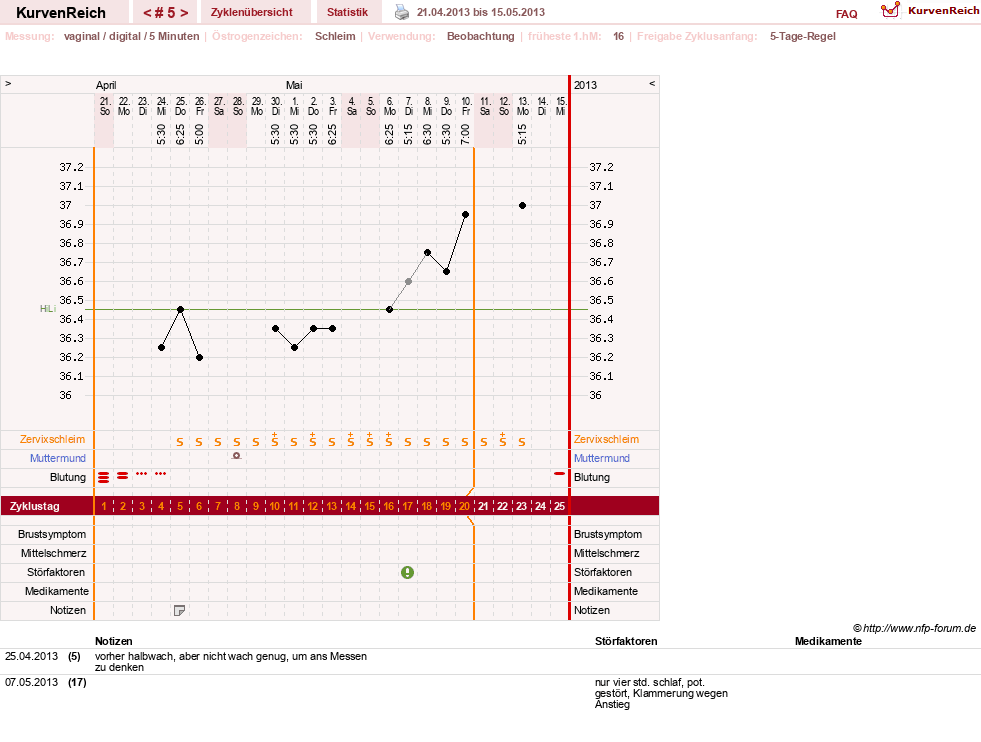Screen dimensions: 981x742
Task: Click spotting dots icon on cycle day 4
Action: [x=161, y=474]
